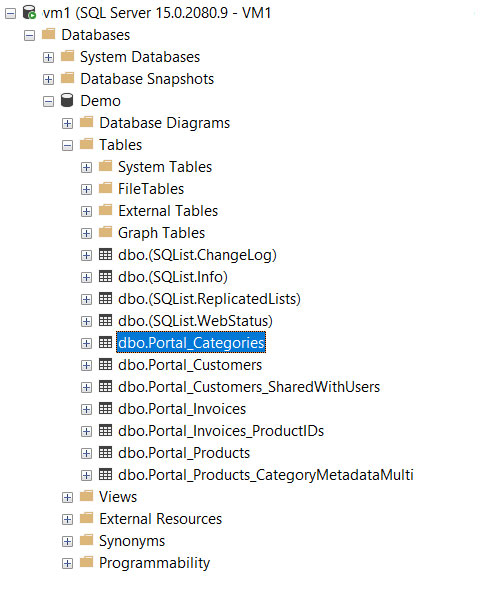Click the FileTables folder icon

pos(106,188)
